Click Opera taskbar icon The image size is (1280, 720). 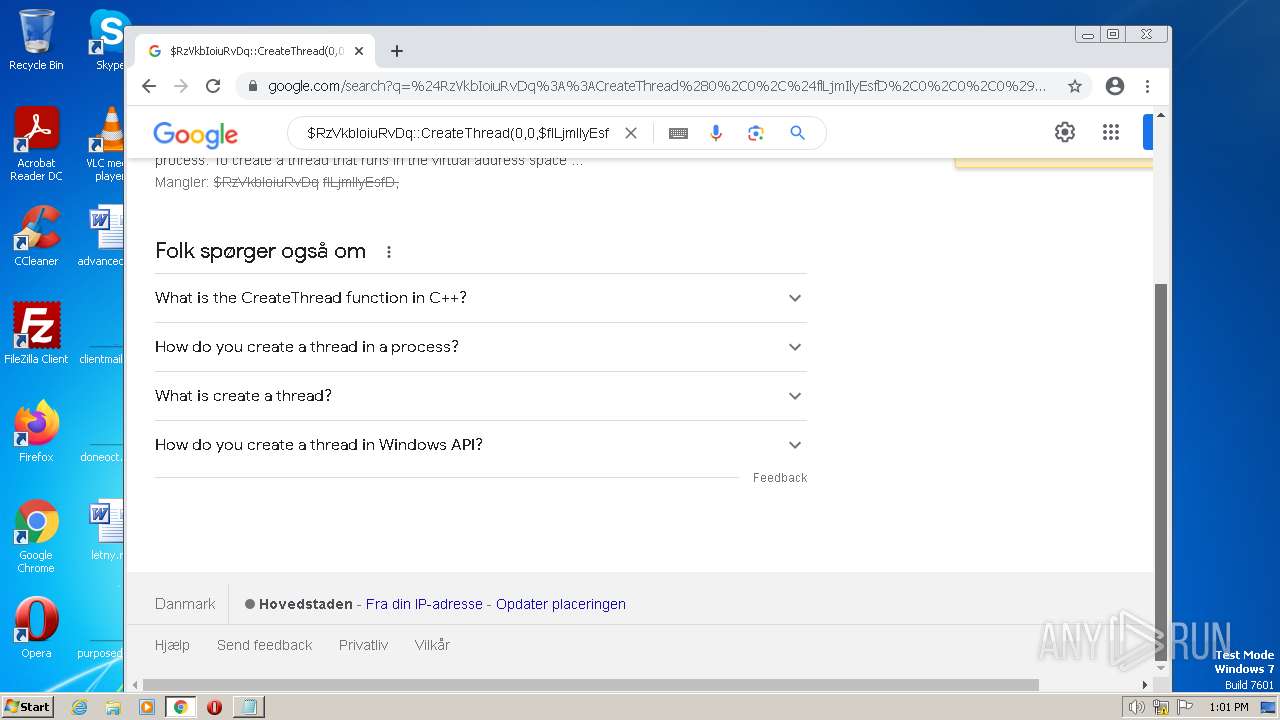(x=214, y=707)
